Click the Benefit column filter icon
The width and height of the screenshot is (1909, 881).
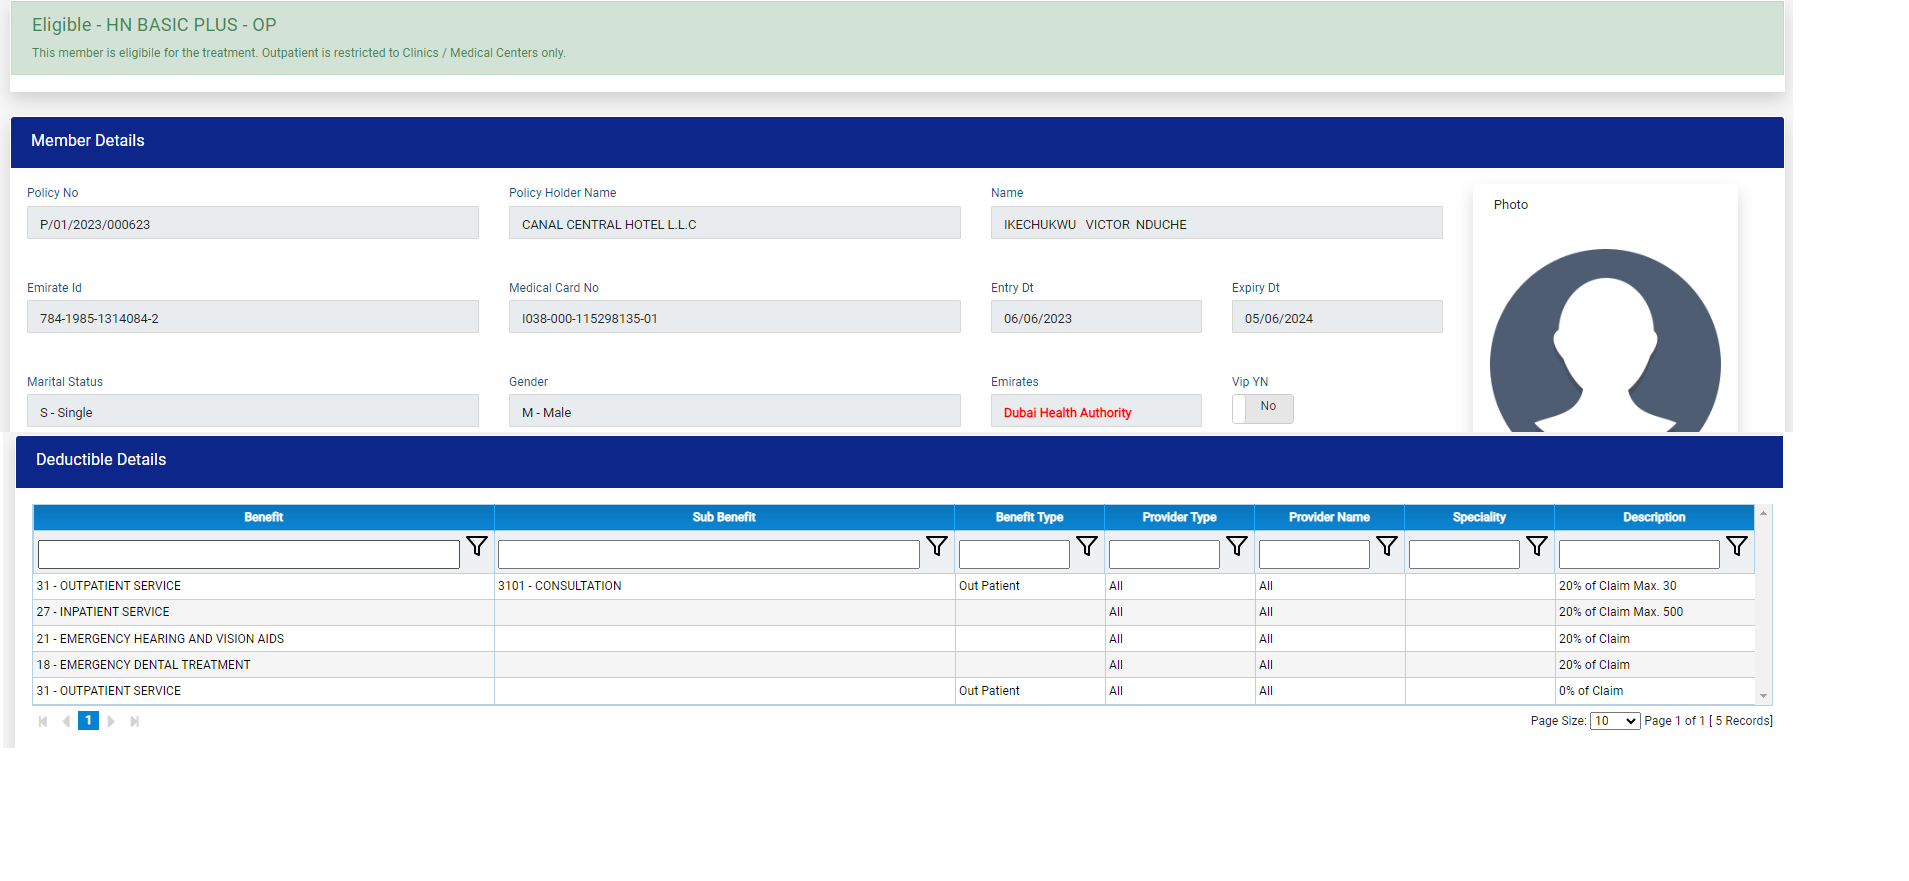tap(477, 546)
